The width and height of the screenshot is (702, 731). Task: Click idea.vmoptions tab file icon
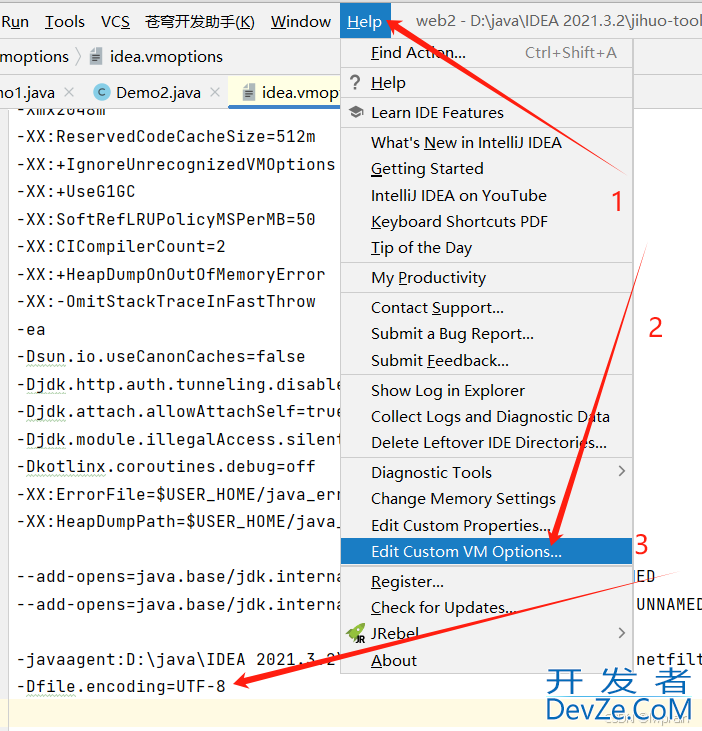(x=249, y=92)
